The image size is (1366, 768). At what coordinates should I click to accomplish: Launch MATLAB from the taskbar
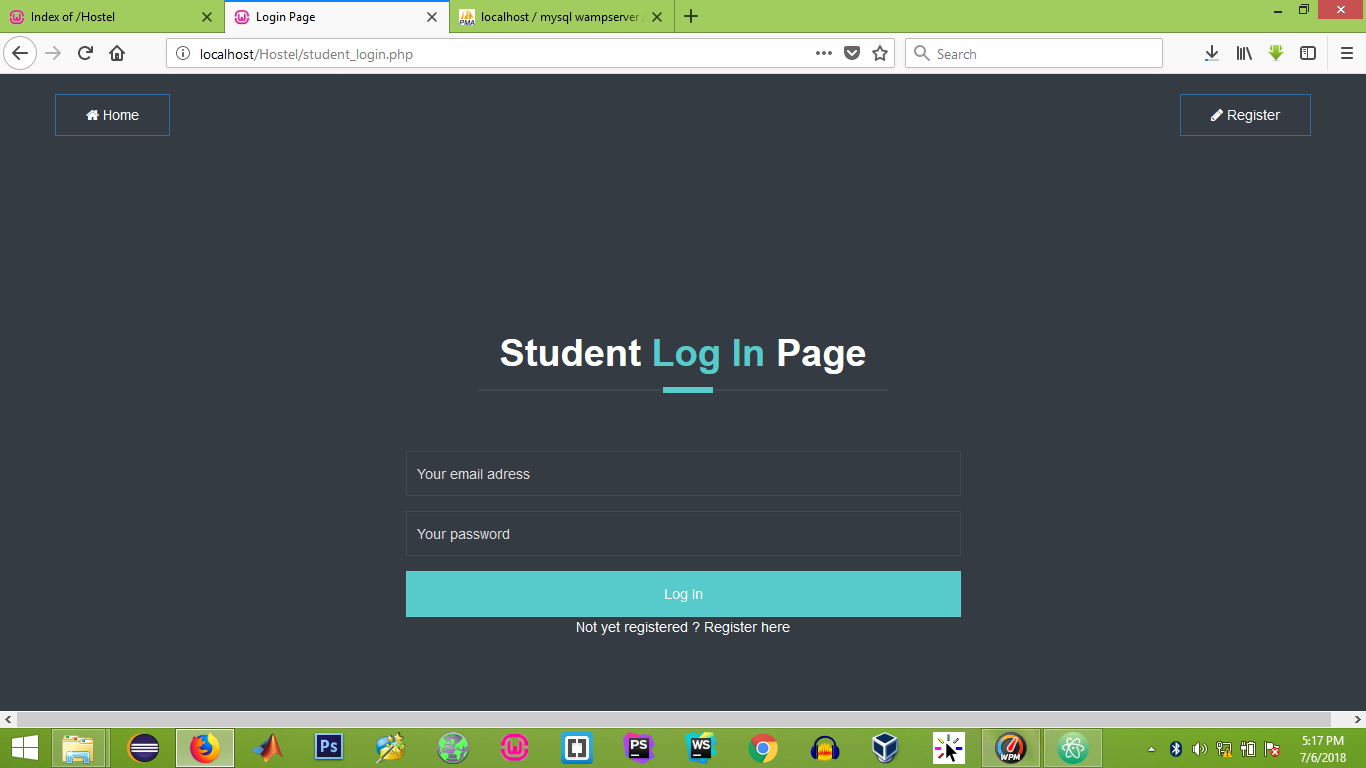point(266,747)
